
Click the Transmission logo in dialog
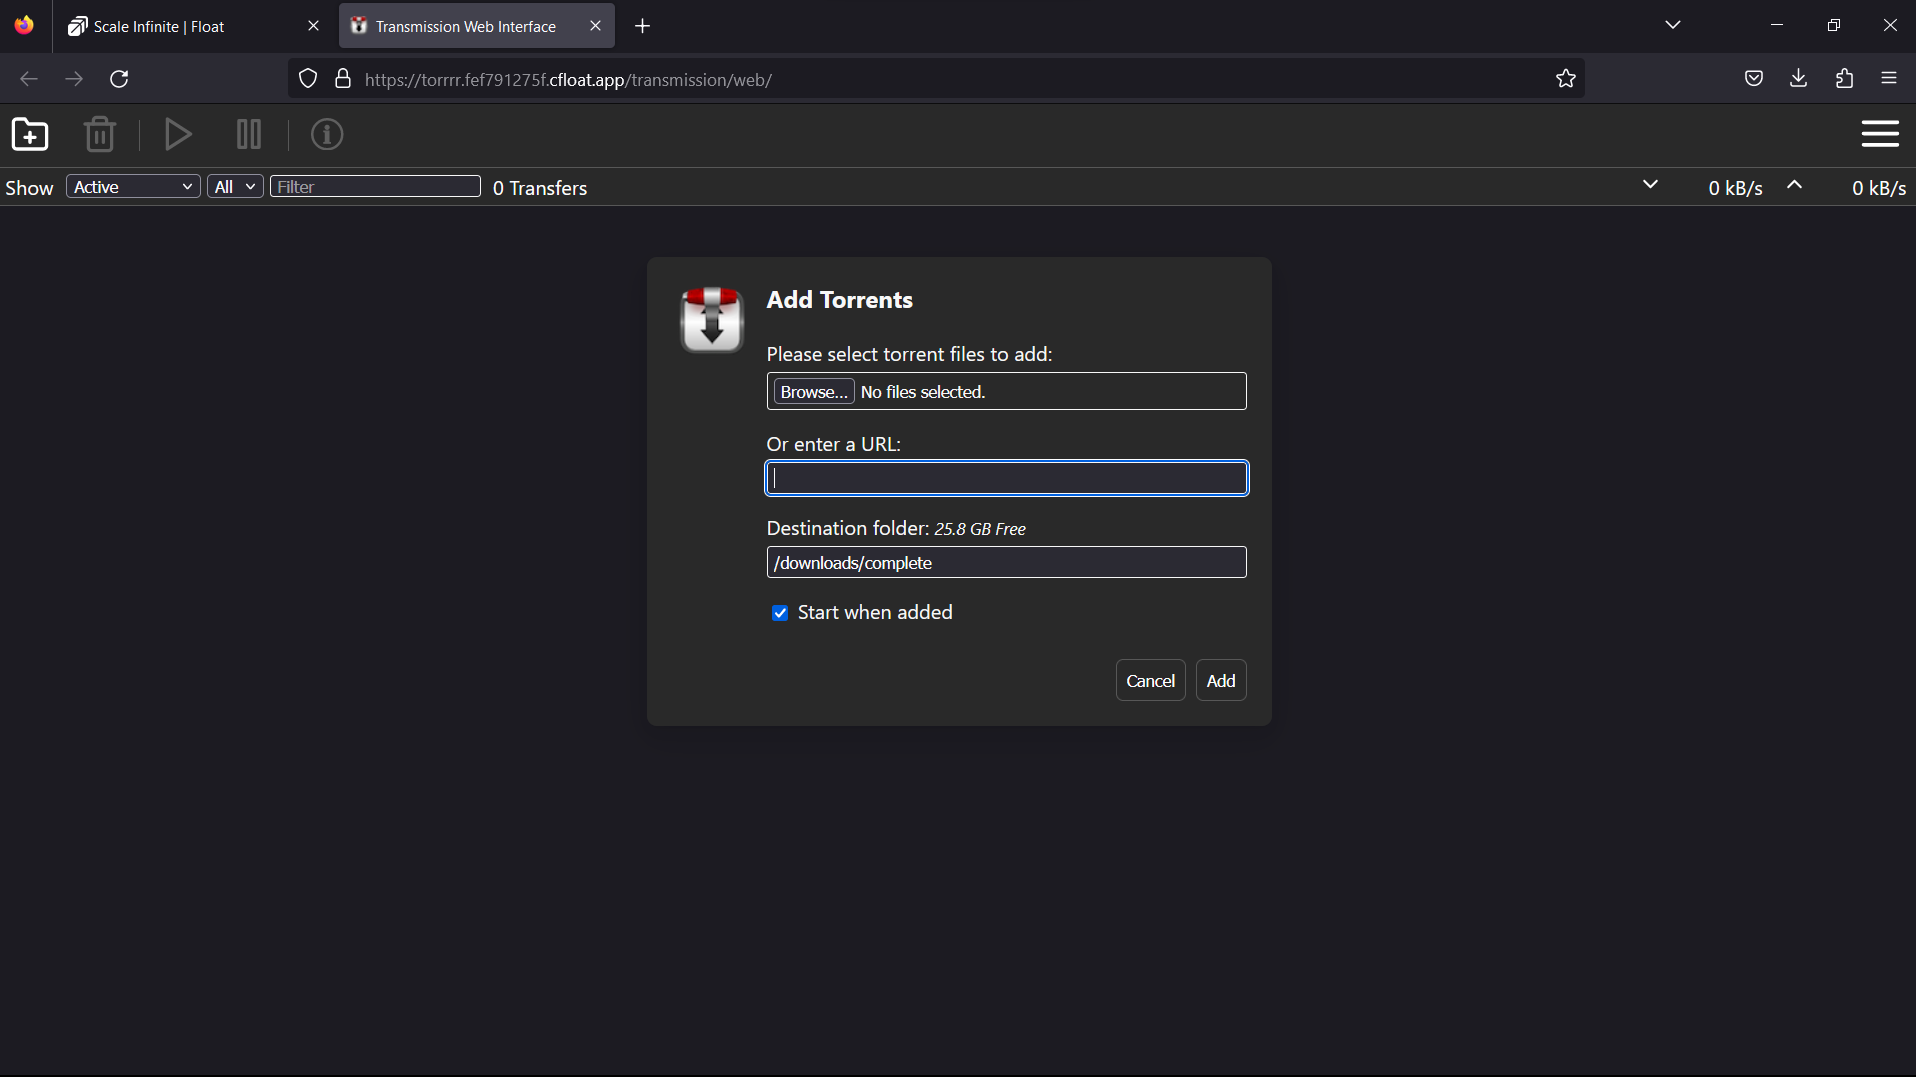pyautogui.click(x=712, y=320)
